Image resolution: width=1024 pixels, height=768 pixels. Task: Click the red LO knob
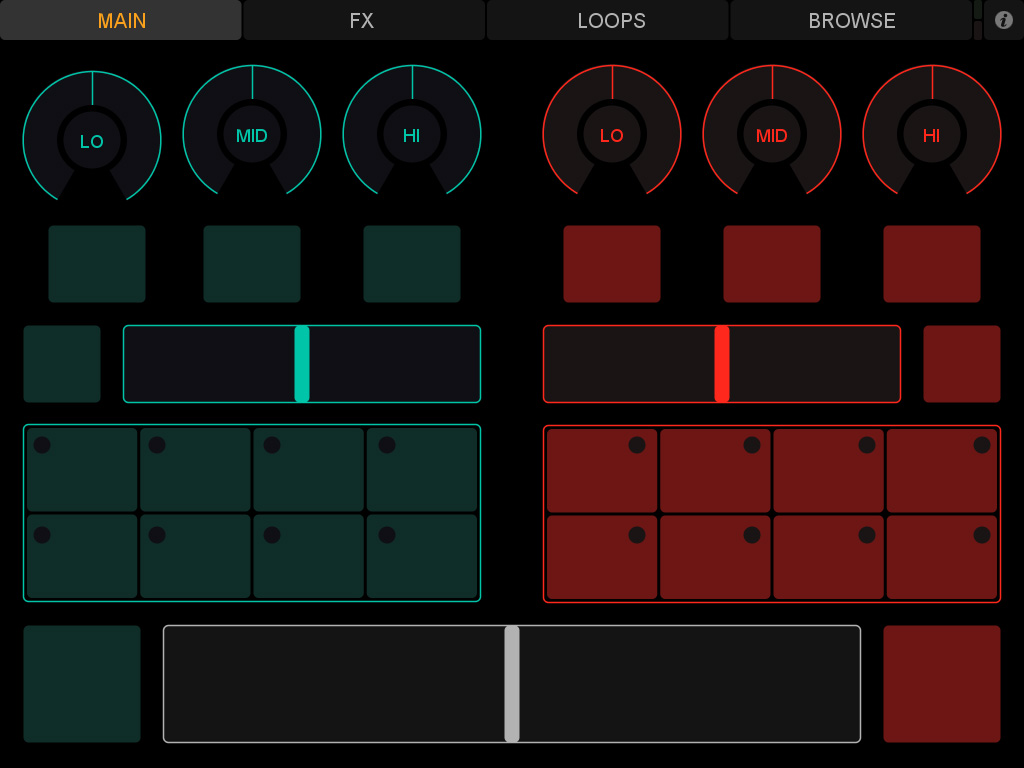point(612,135)
